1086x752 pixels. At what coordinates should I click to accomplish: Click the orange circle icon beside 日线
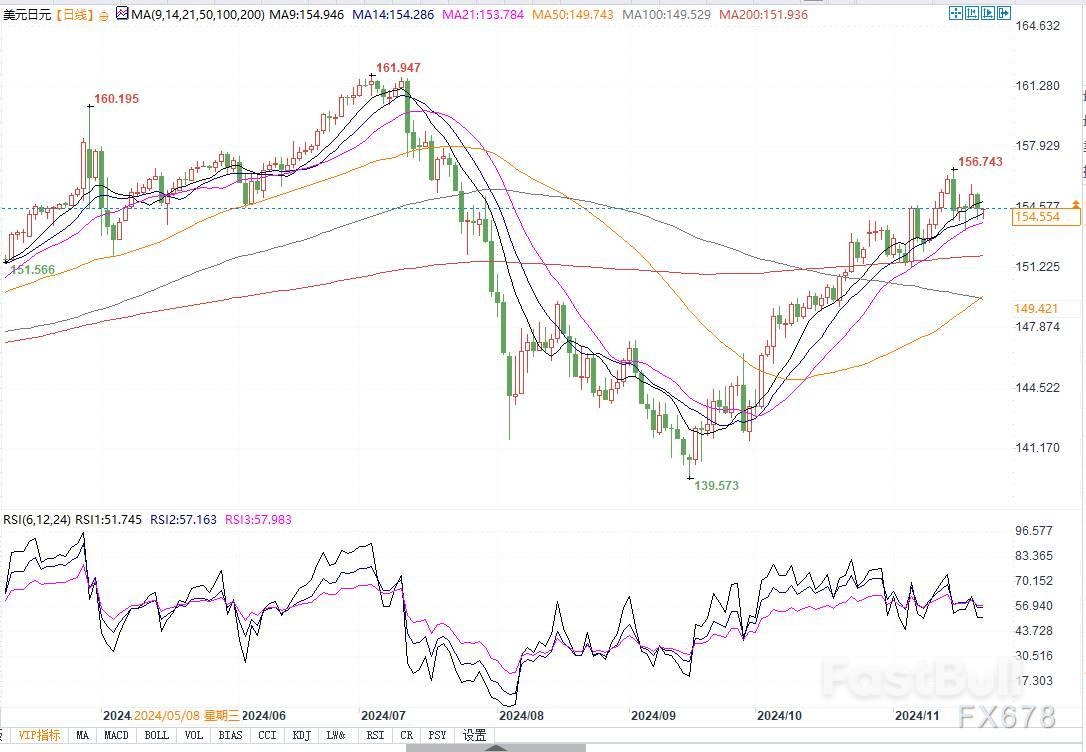point(103,15)
